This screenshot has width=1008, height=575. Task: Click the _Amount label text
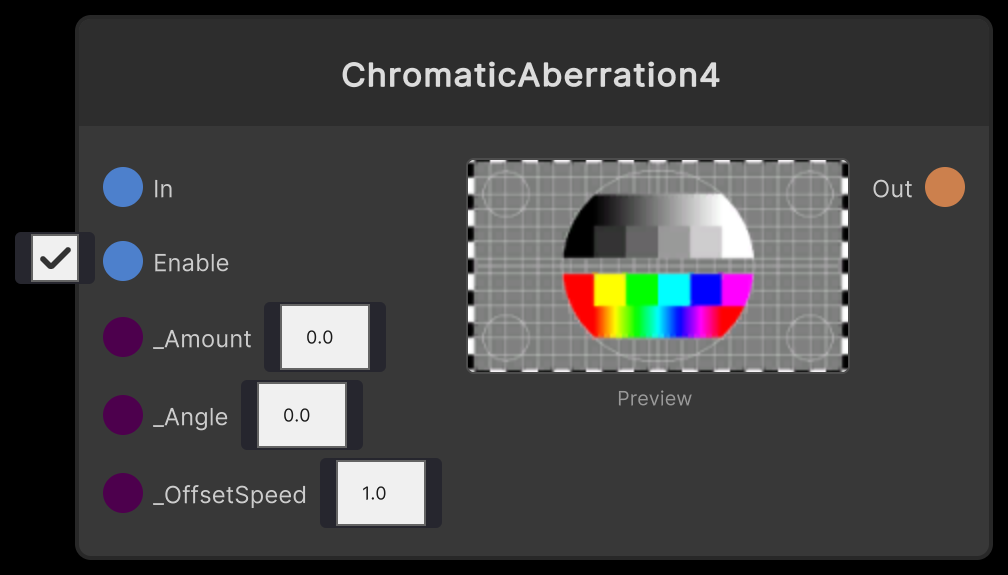(x=202, y=339)
